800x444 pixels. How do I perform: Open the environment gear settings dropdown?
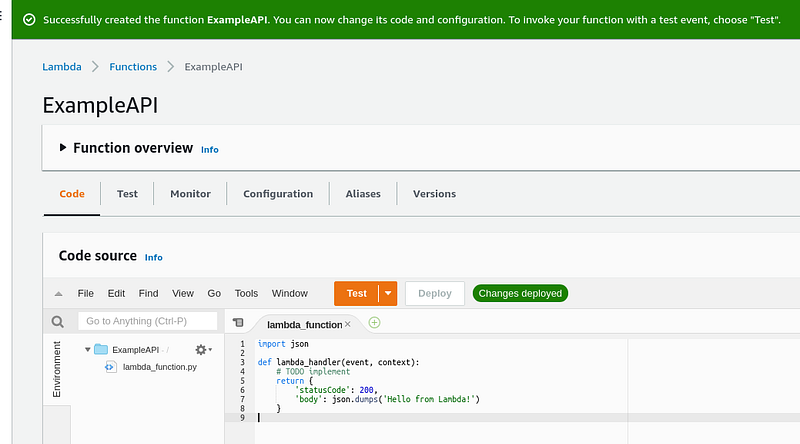204,350
